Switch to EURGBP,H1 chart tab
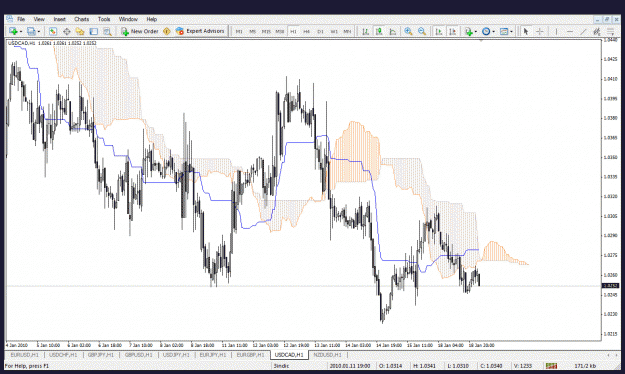The image size is (625, 374). (x=250, y=355)
